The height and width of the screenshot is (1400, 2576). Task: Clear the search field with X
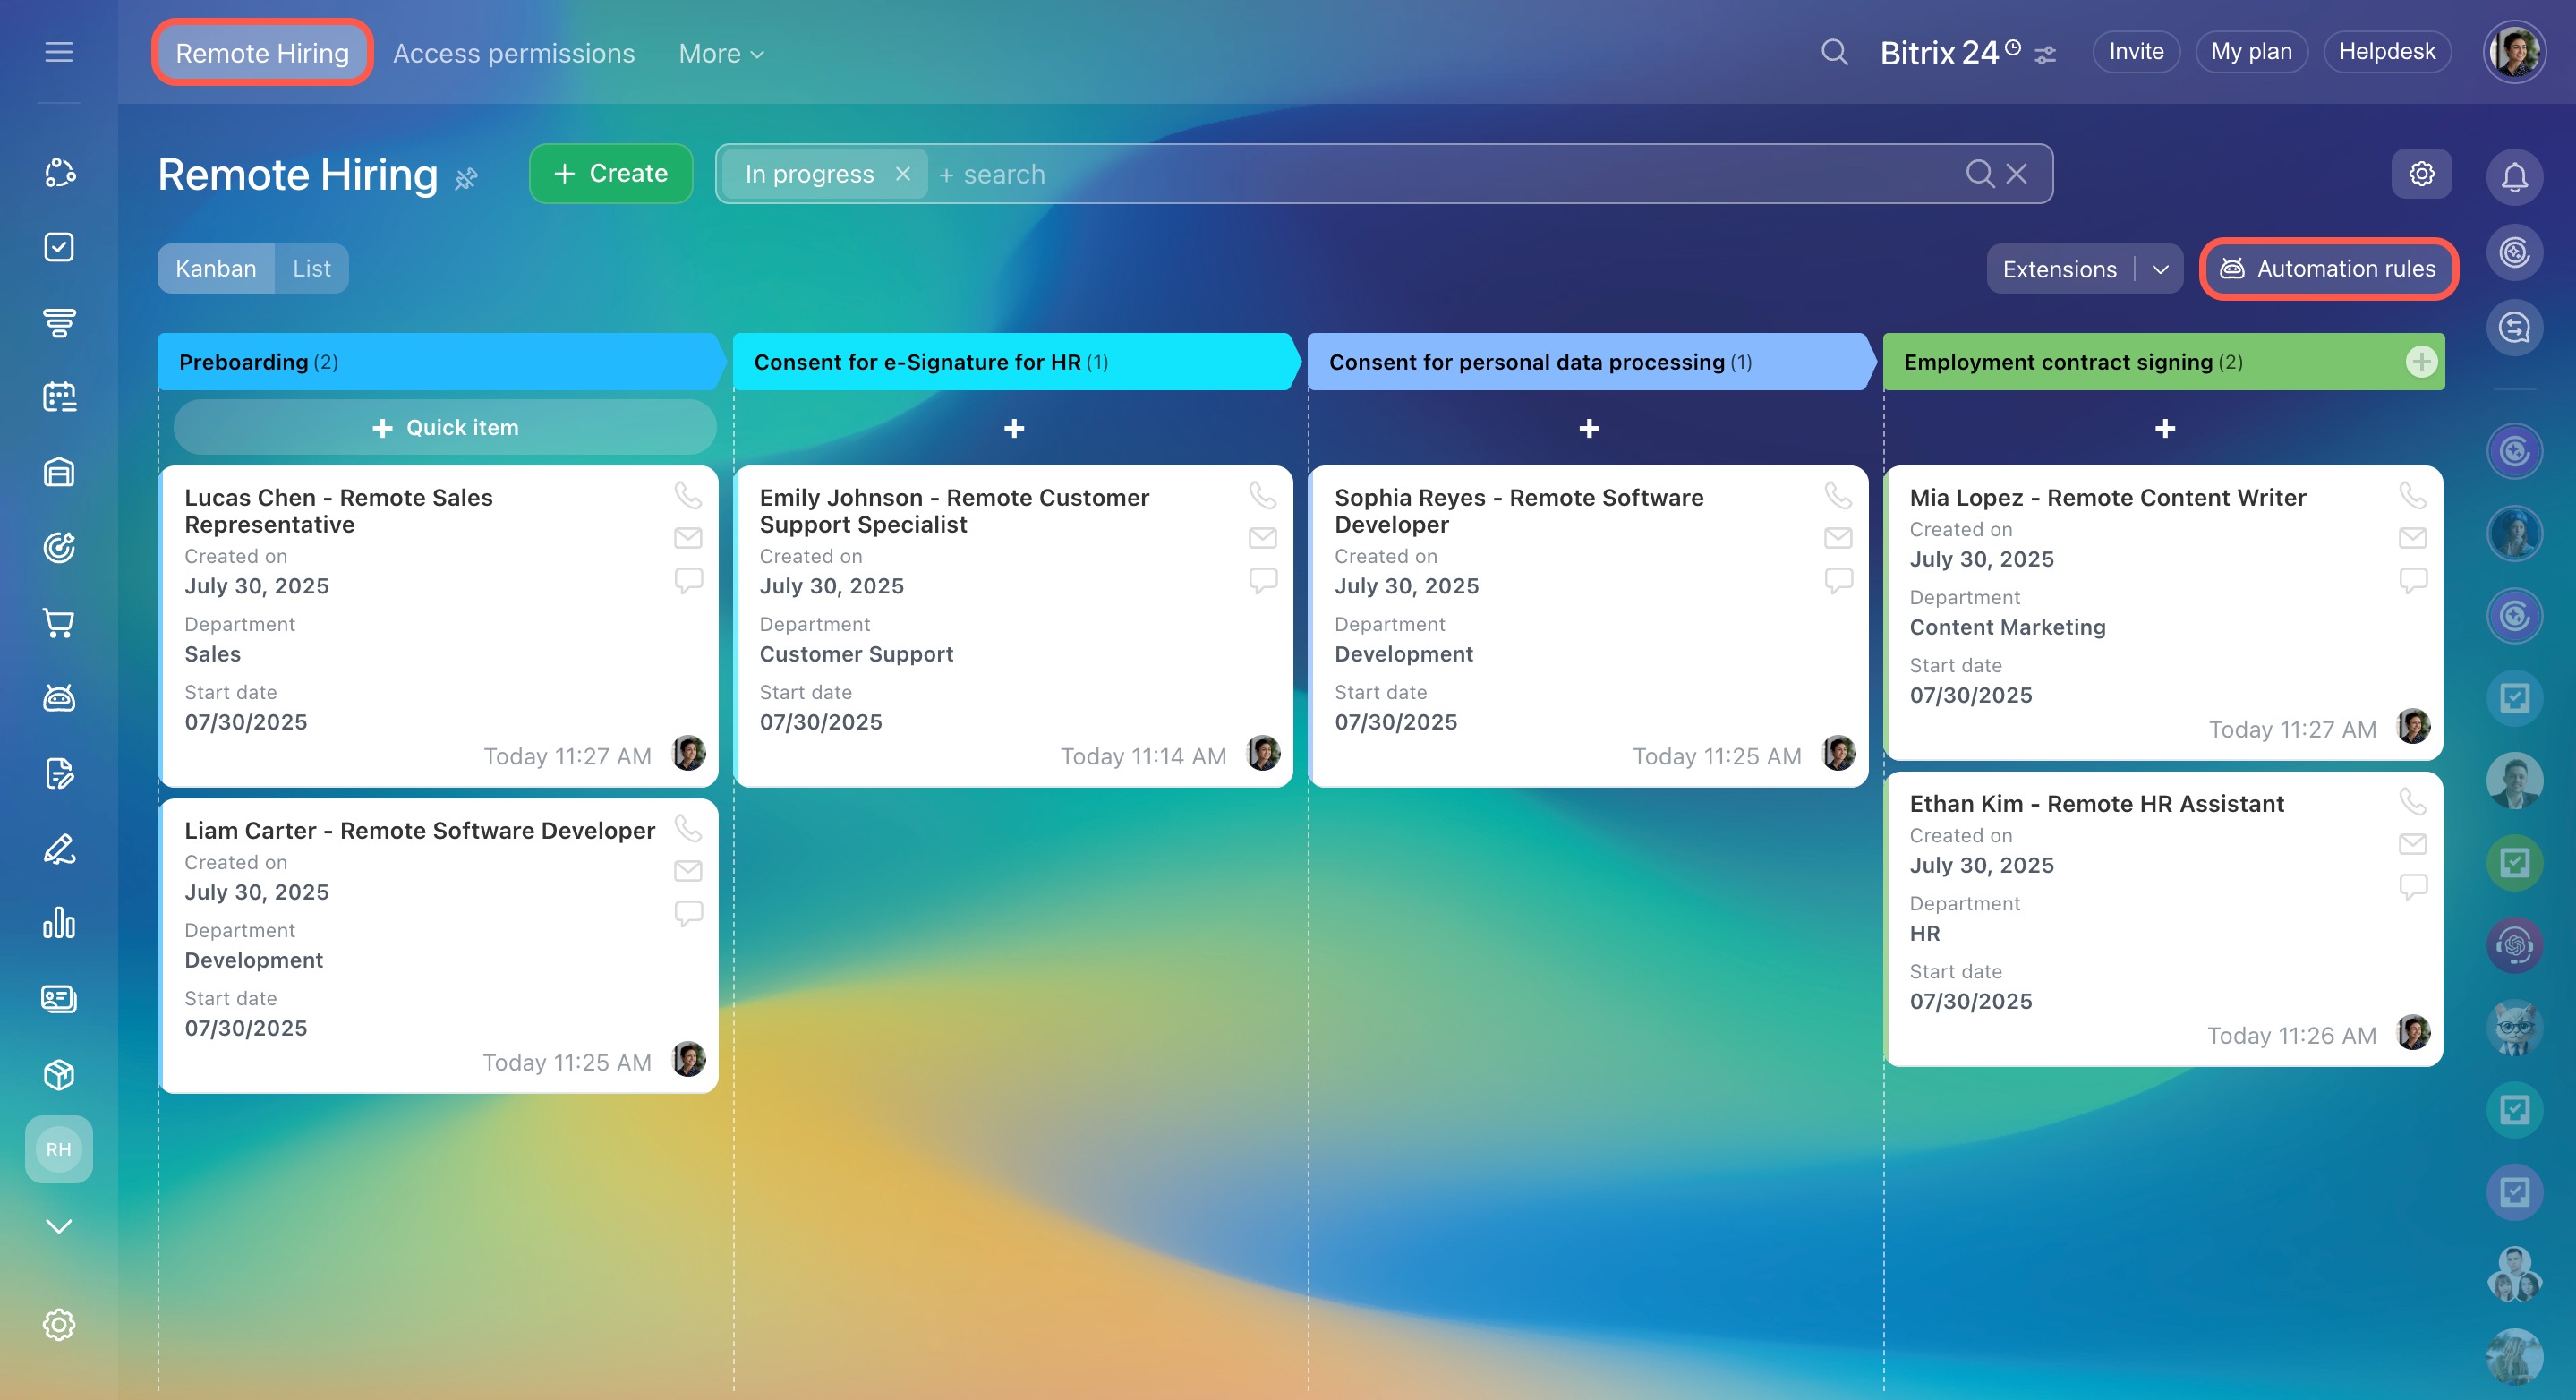point(2017,174)
